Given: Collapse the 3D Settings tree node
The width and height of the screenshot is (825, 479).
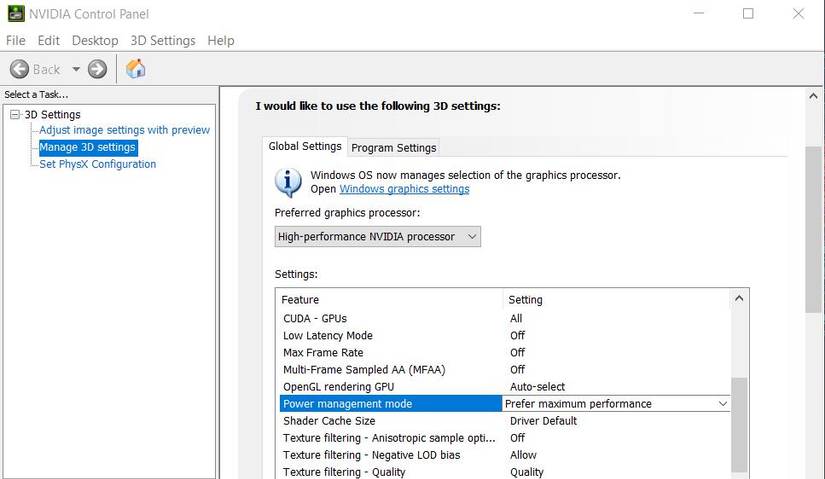Looking at the screenshot, I should pyautogui.click(x=14, y=115).
